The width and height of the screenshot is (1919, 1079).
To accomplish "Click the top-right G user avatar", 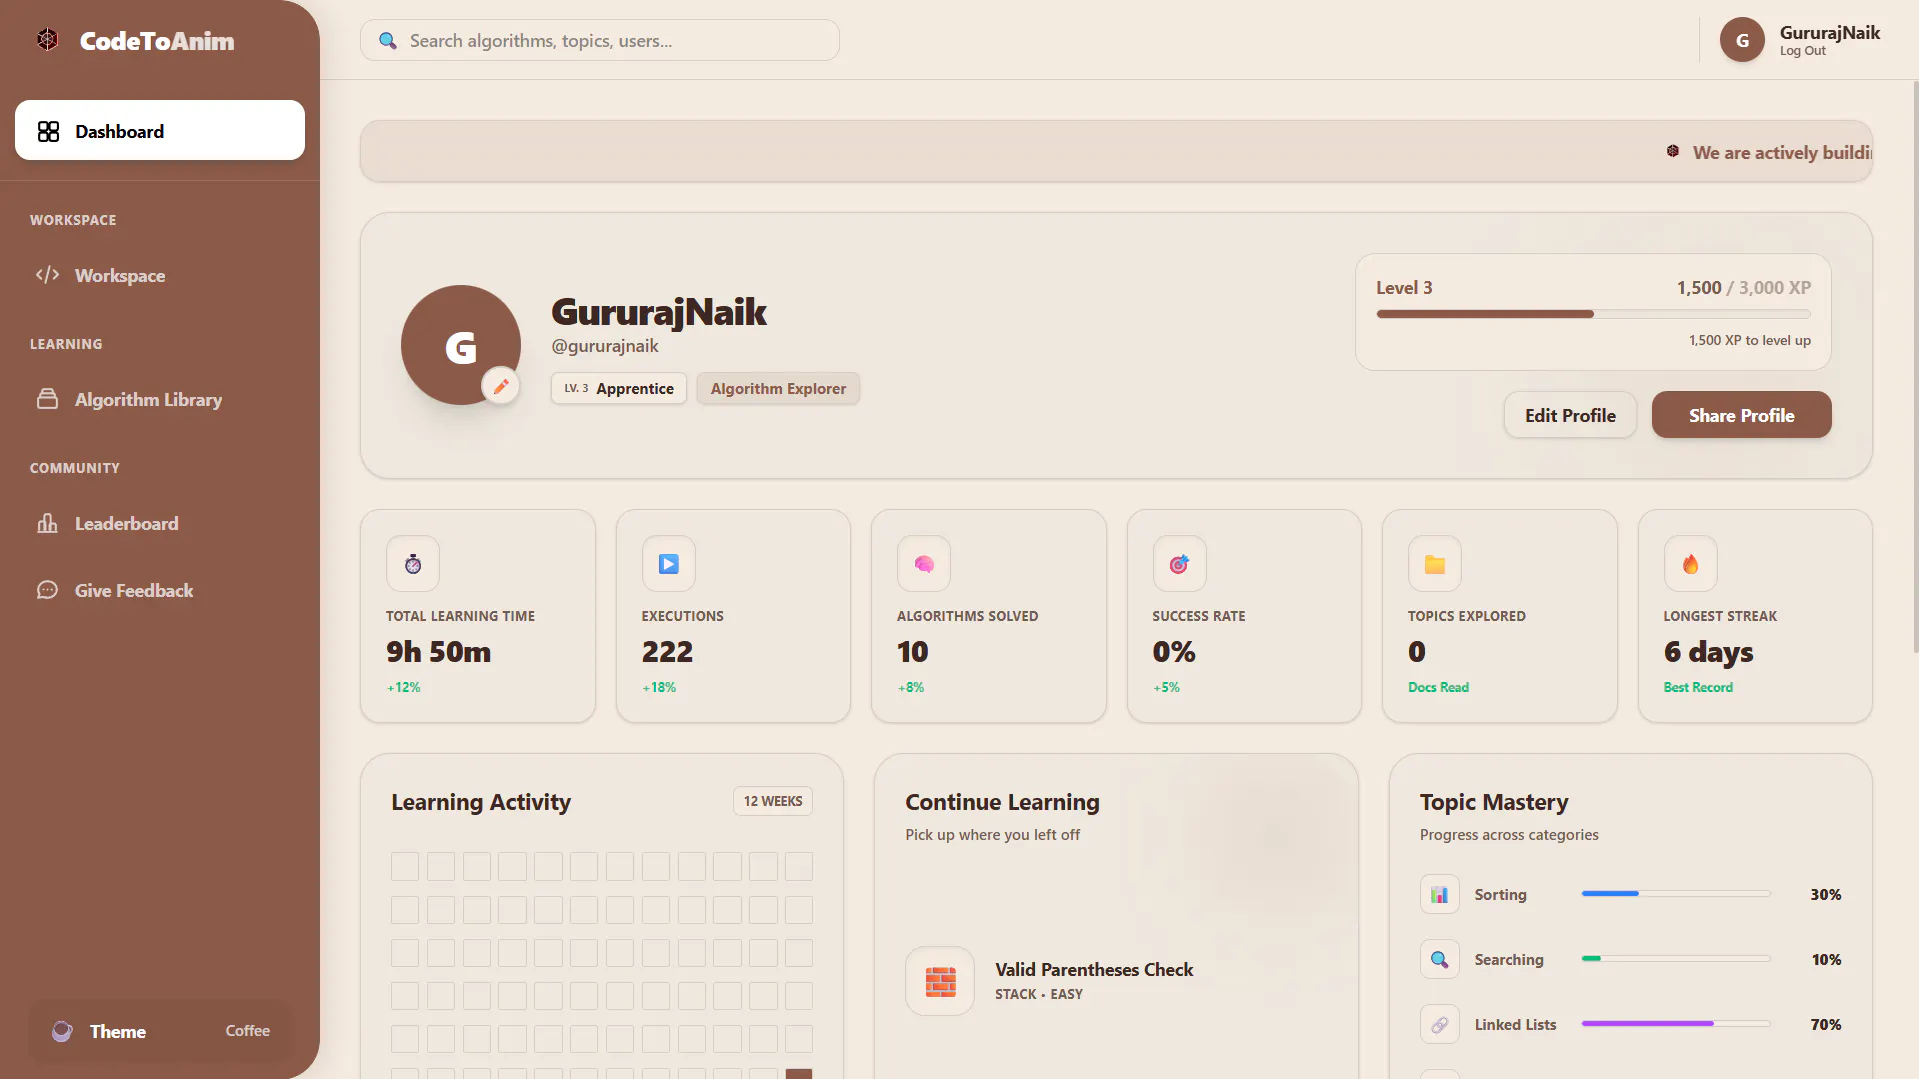I will coord(1742,40).
